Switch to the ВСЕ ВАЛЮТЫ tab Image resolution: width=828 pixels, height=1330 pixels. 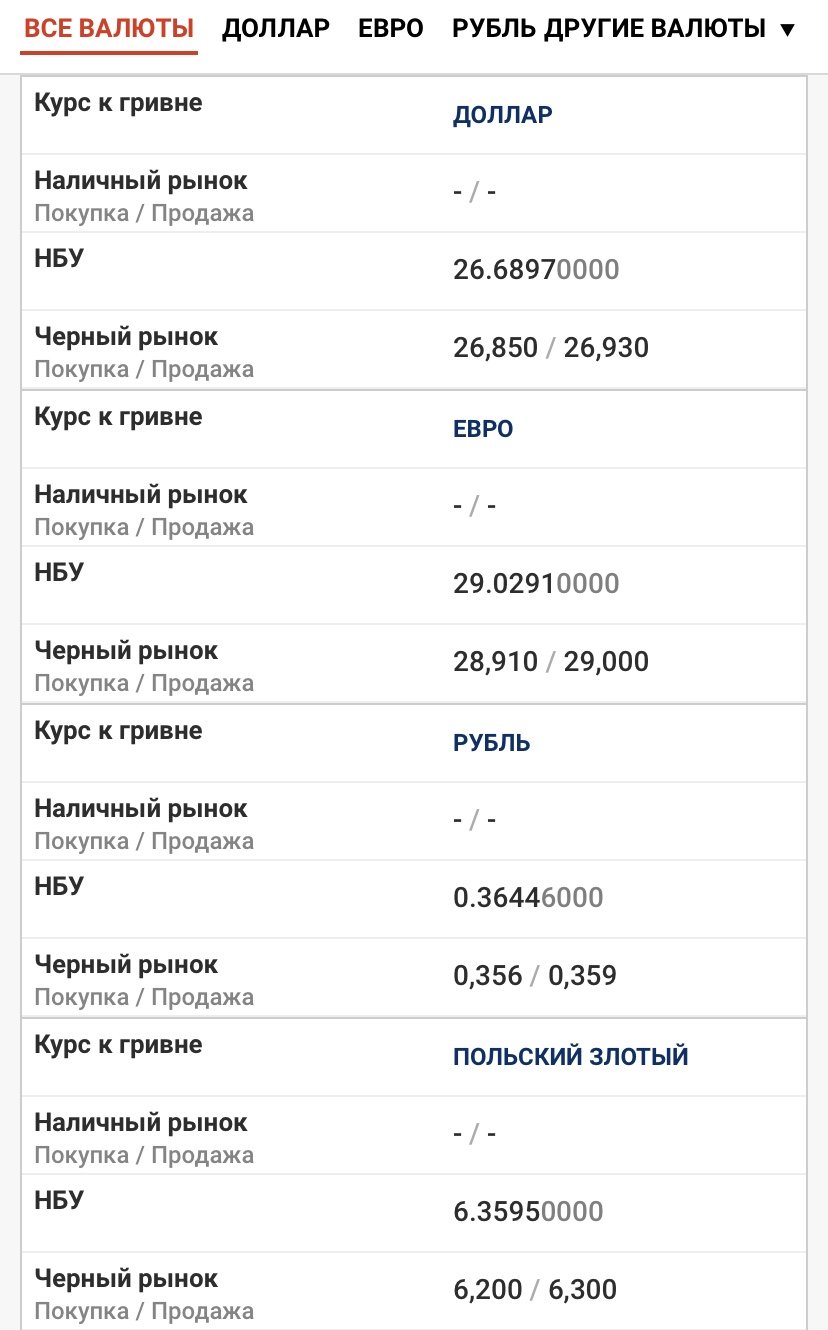point(109,28)
